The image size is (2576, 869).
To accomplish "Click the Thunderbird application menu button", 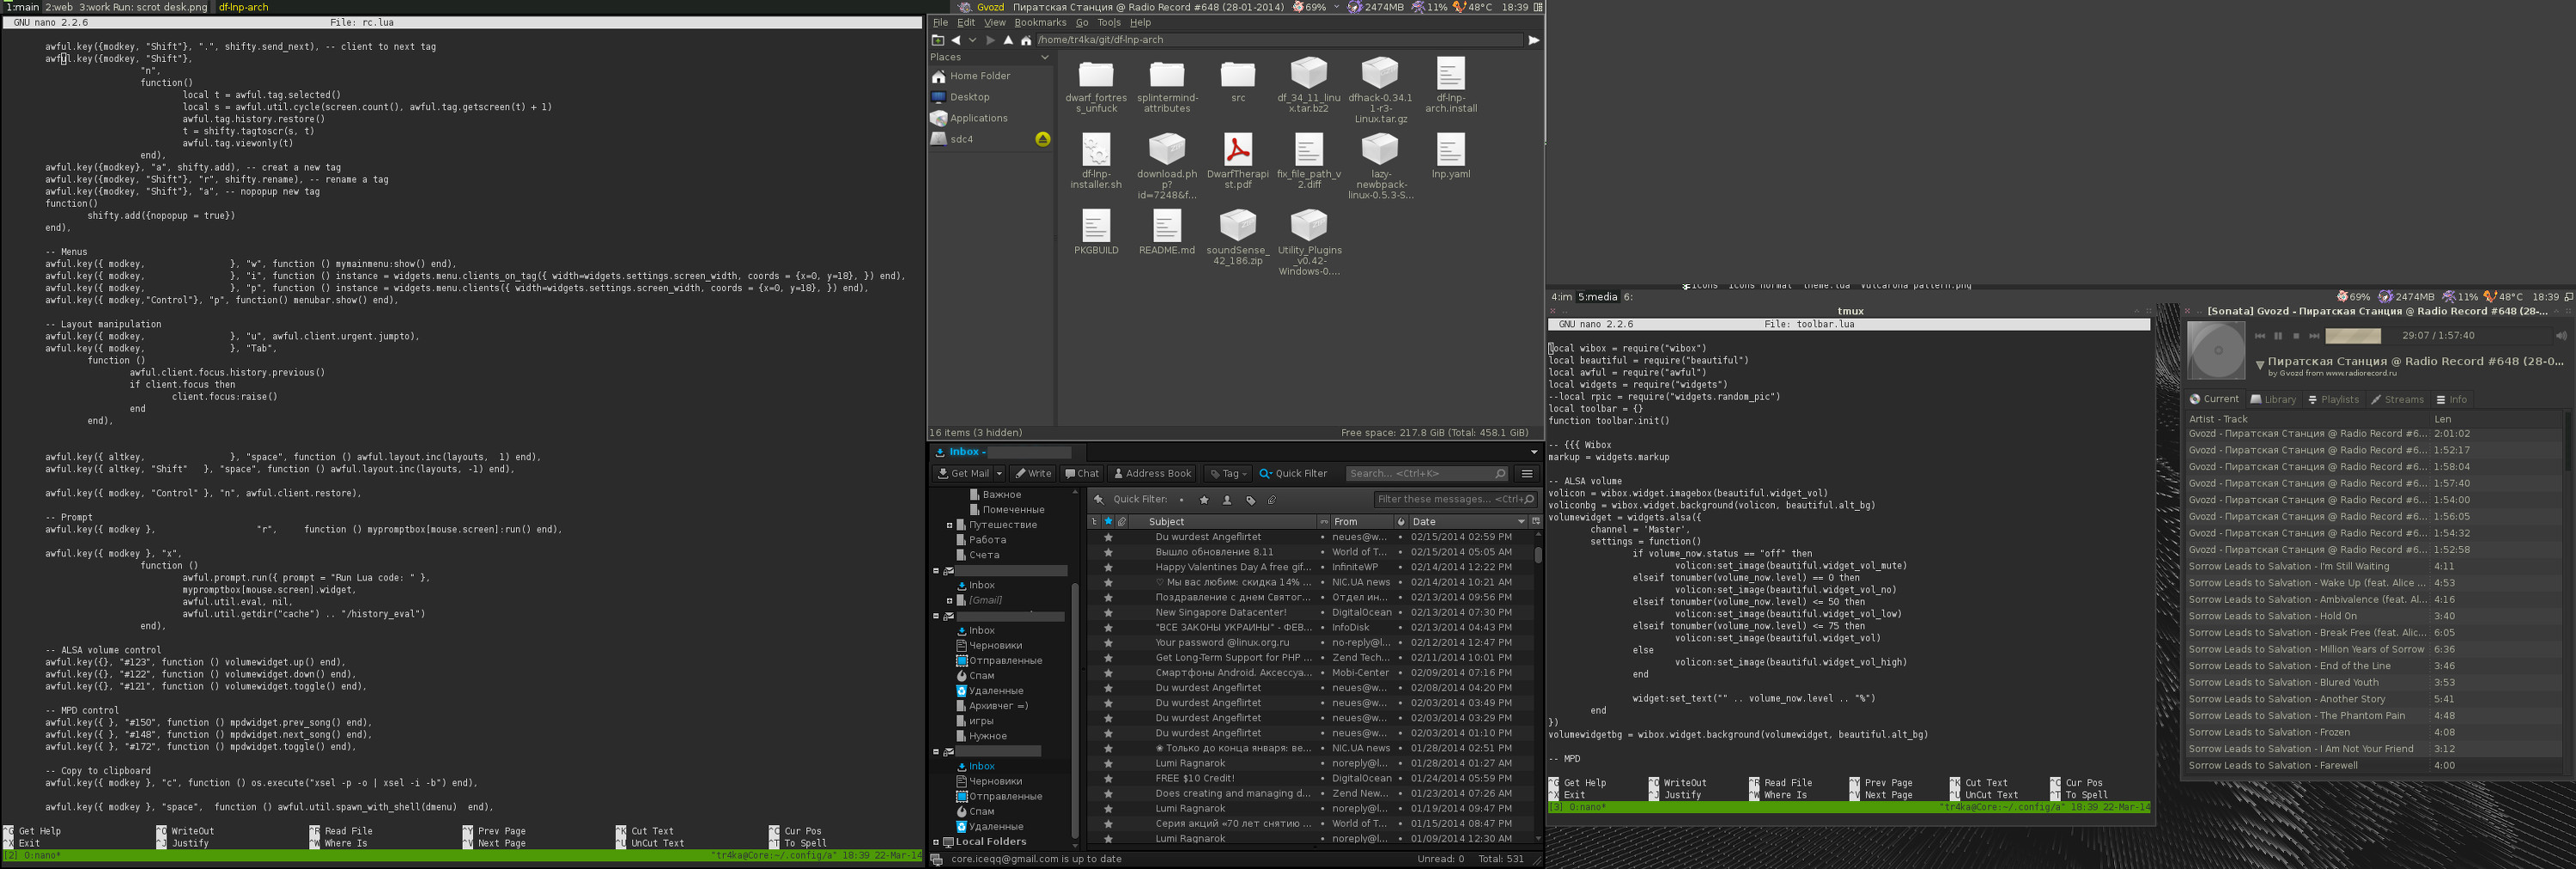I will click(1526, 474).
